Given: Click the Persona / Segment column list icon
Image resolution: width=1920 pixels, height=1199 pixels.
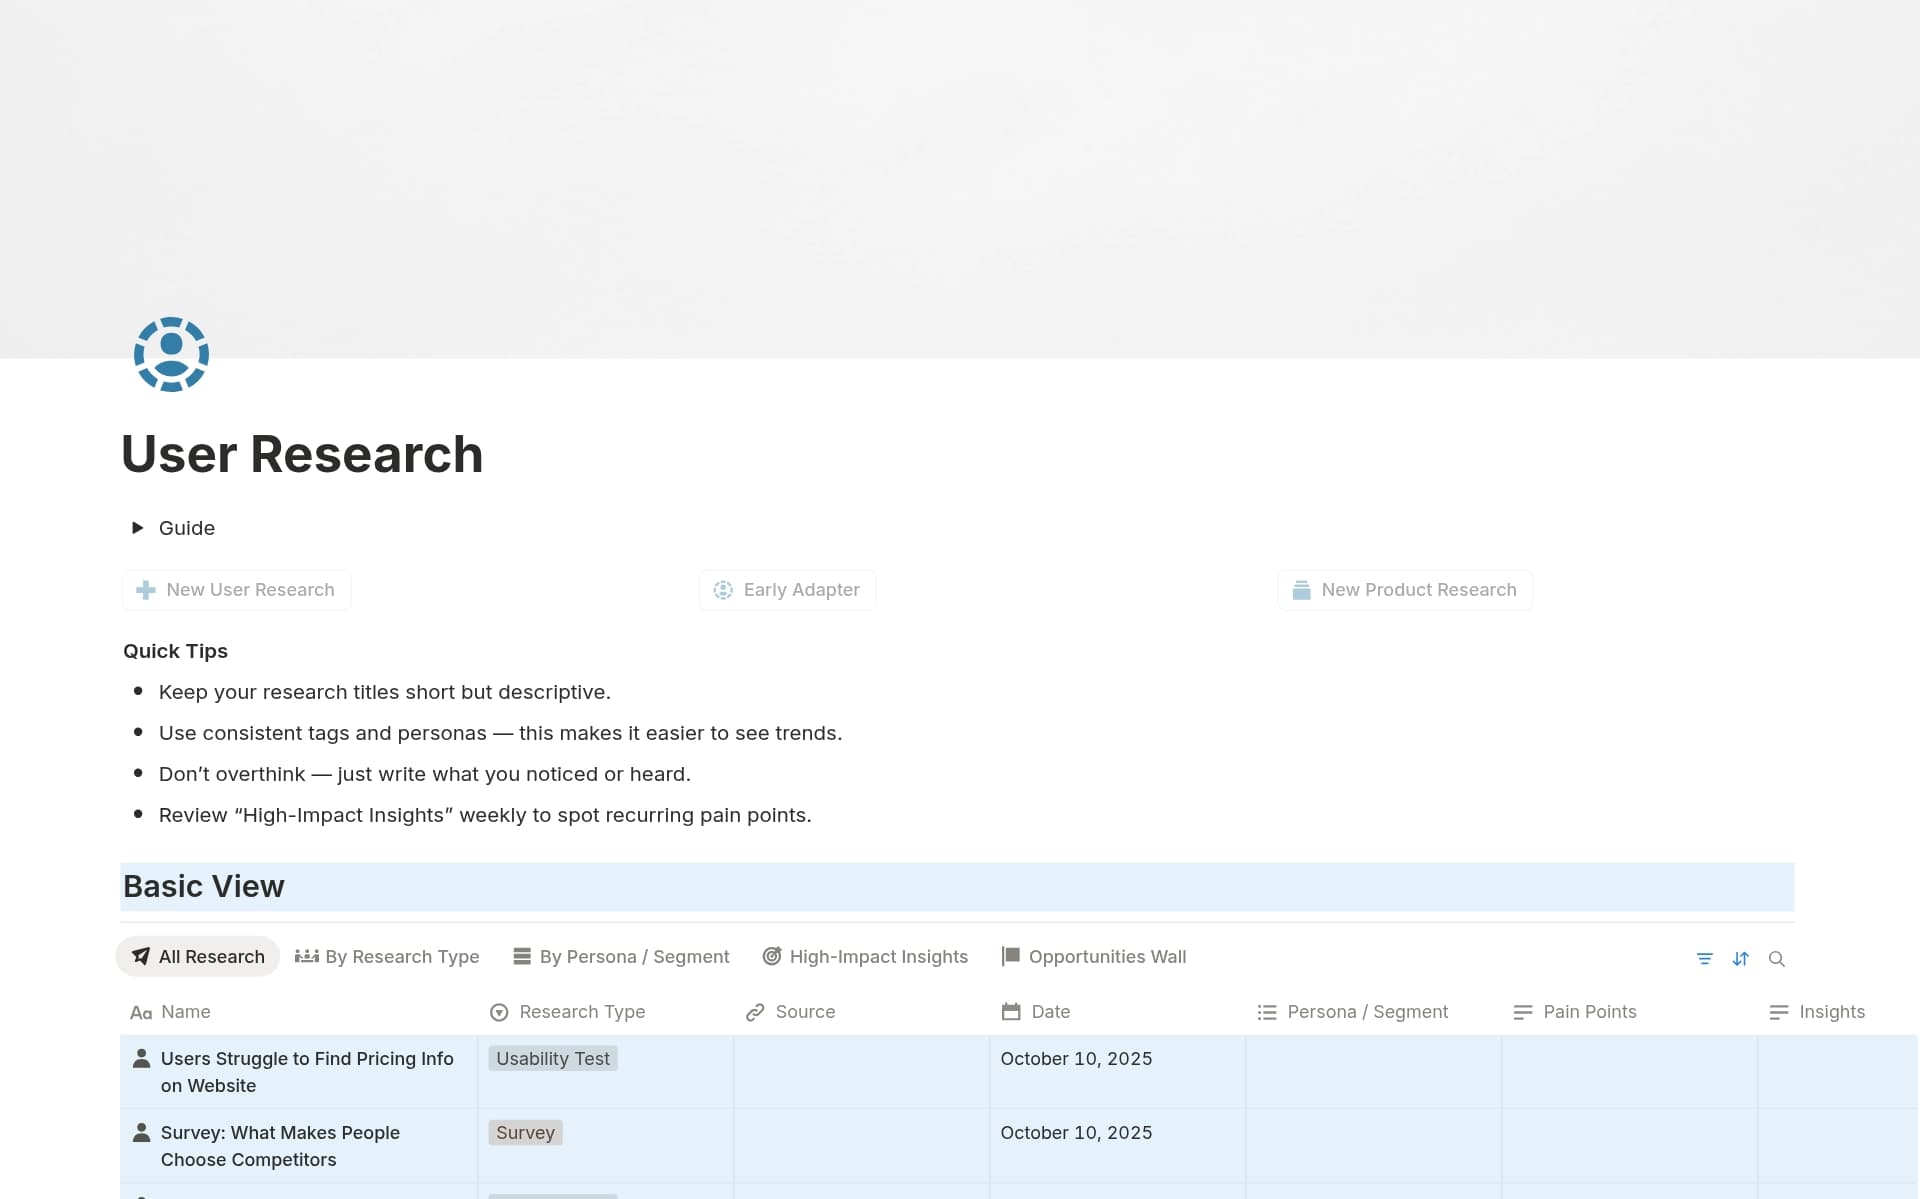Looking at the screenshot, I should point(1266,1012).
